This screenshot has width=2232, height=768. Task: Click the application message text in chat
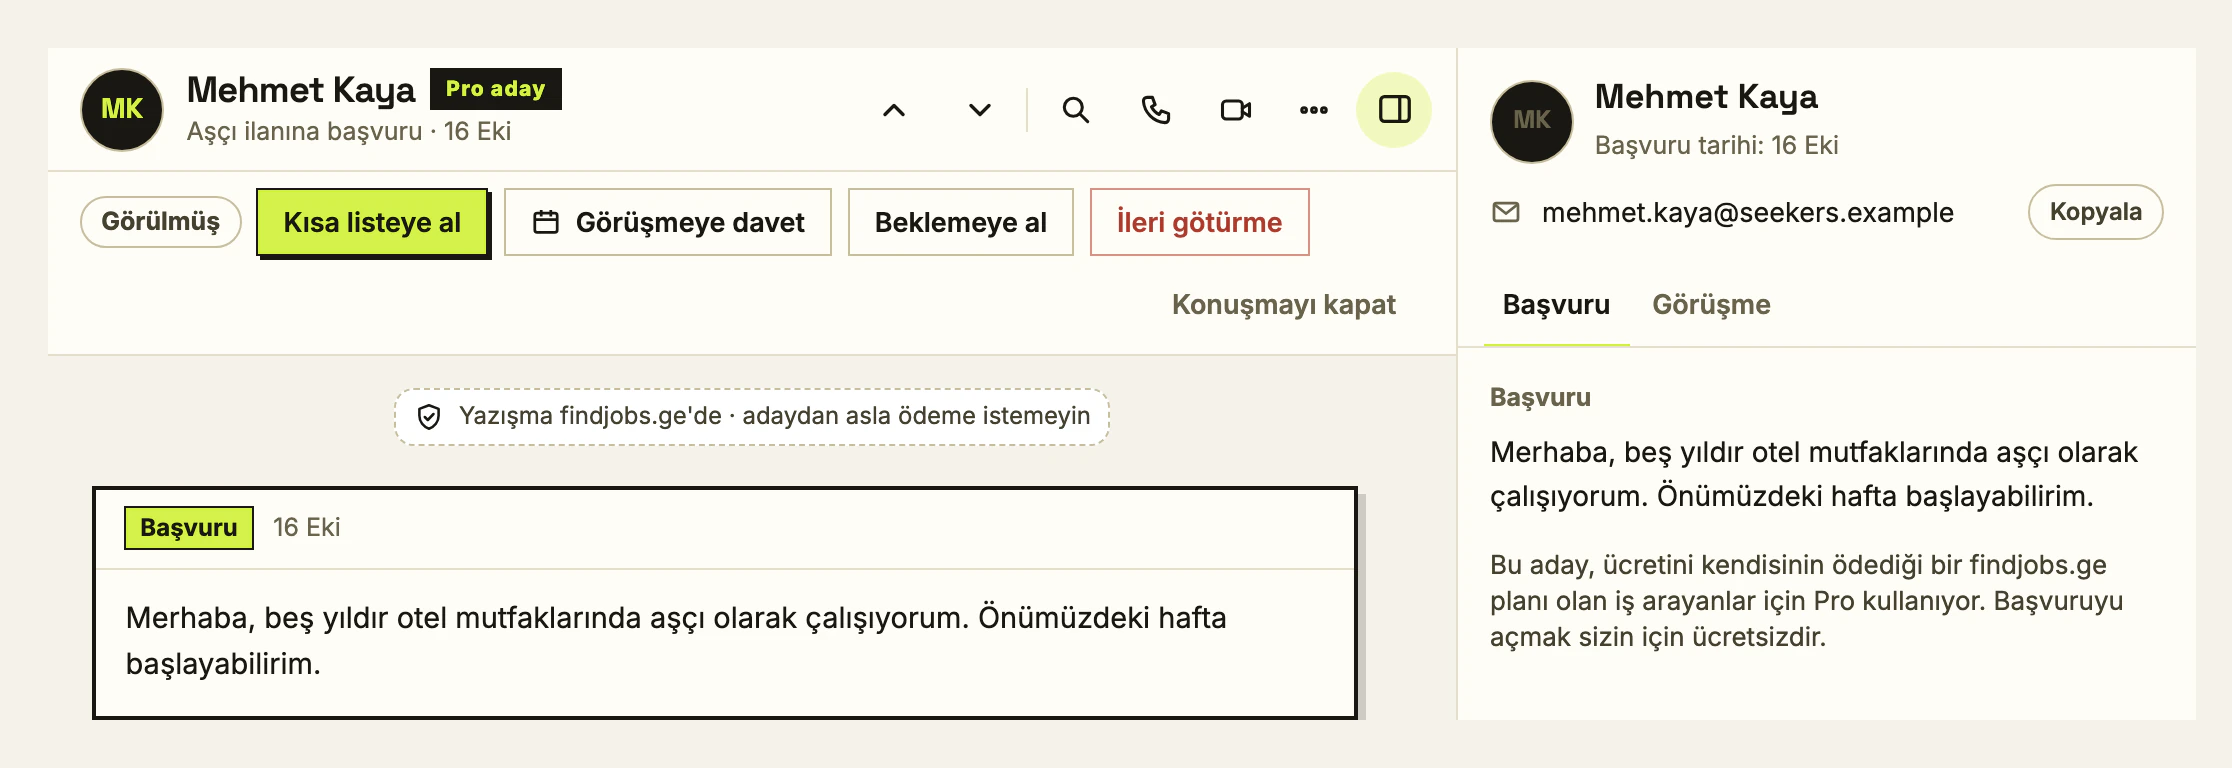click(x=676, y=641)
